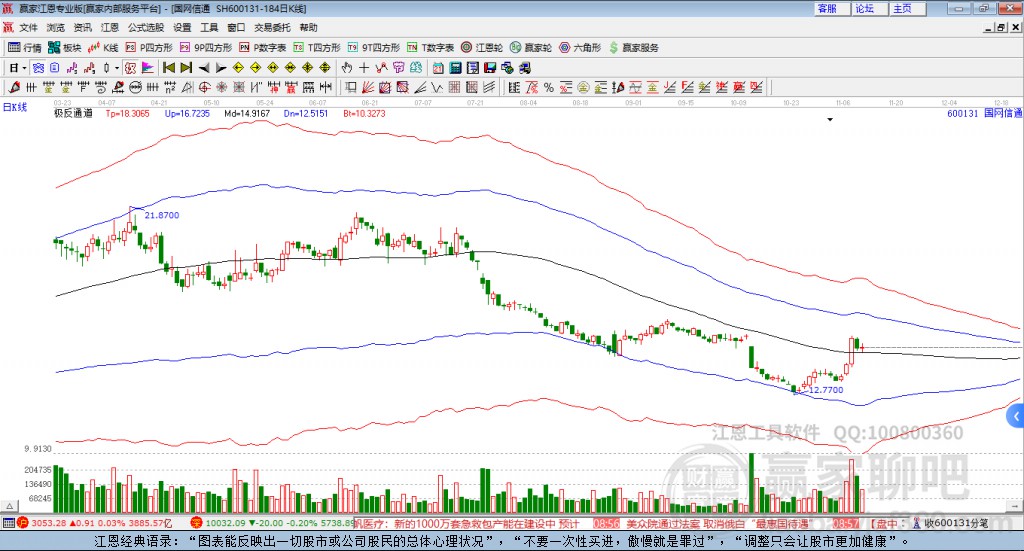Open the 公式选股 menu

[x=146, y=27]
